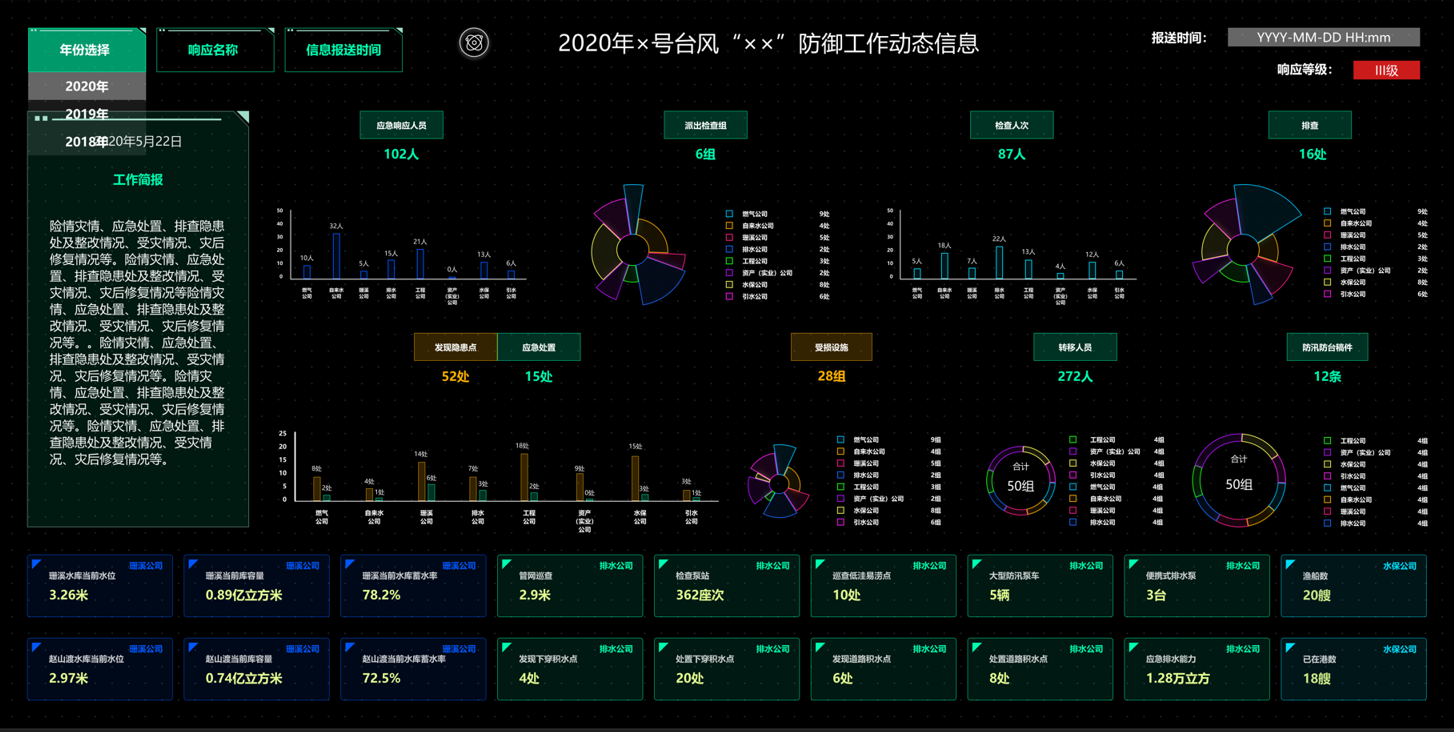This screenshot has height=732, width=1454.
Task: Expand the 响应名称 selector
Action: (214, 50)
